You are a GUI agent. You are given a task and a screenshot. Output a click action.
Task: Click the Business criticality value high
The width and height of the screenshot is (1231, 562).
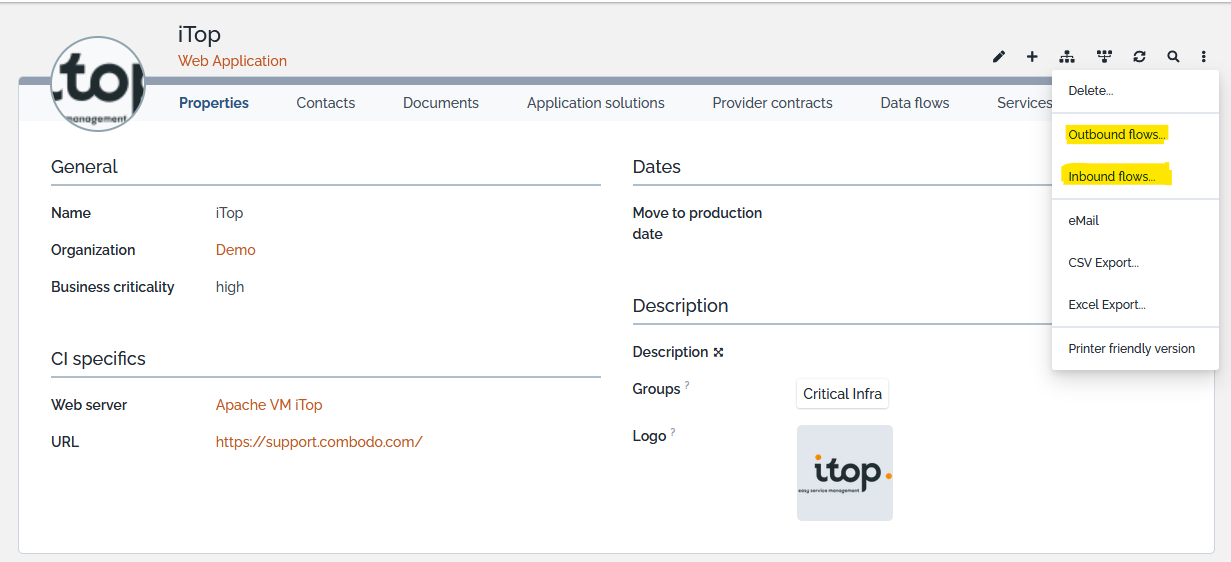point(230,287)
